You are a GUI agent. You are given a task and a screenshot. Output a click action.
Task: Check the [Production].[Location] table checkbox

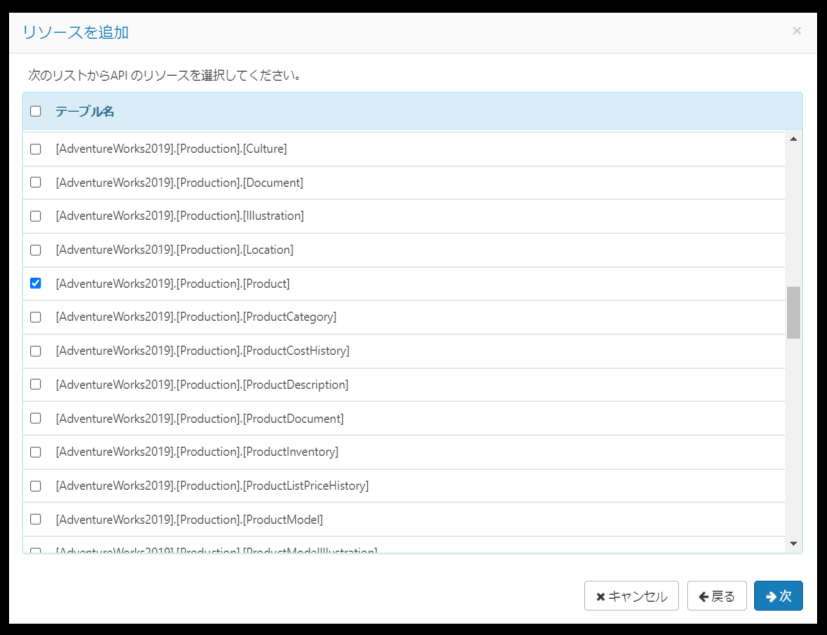(35, 250)
